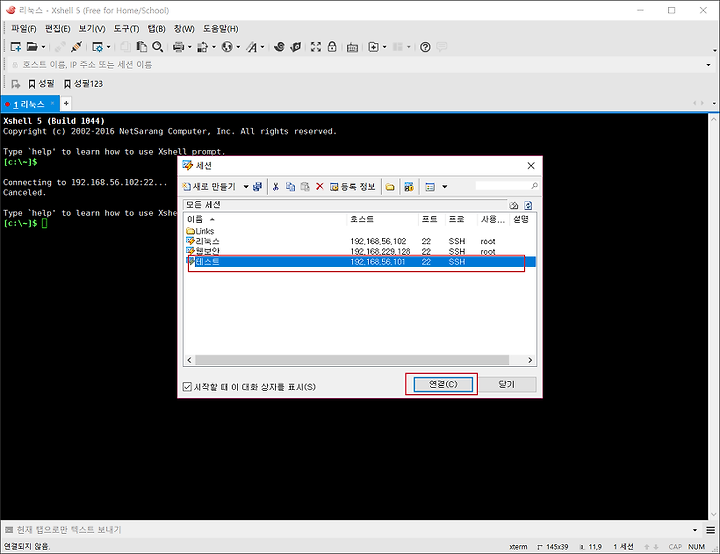Launch Xagent with the flag icon
Viewport: 720px width, 554px height.
tap(296, 47)
